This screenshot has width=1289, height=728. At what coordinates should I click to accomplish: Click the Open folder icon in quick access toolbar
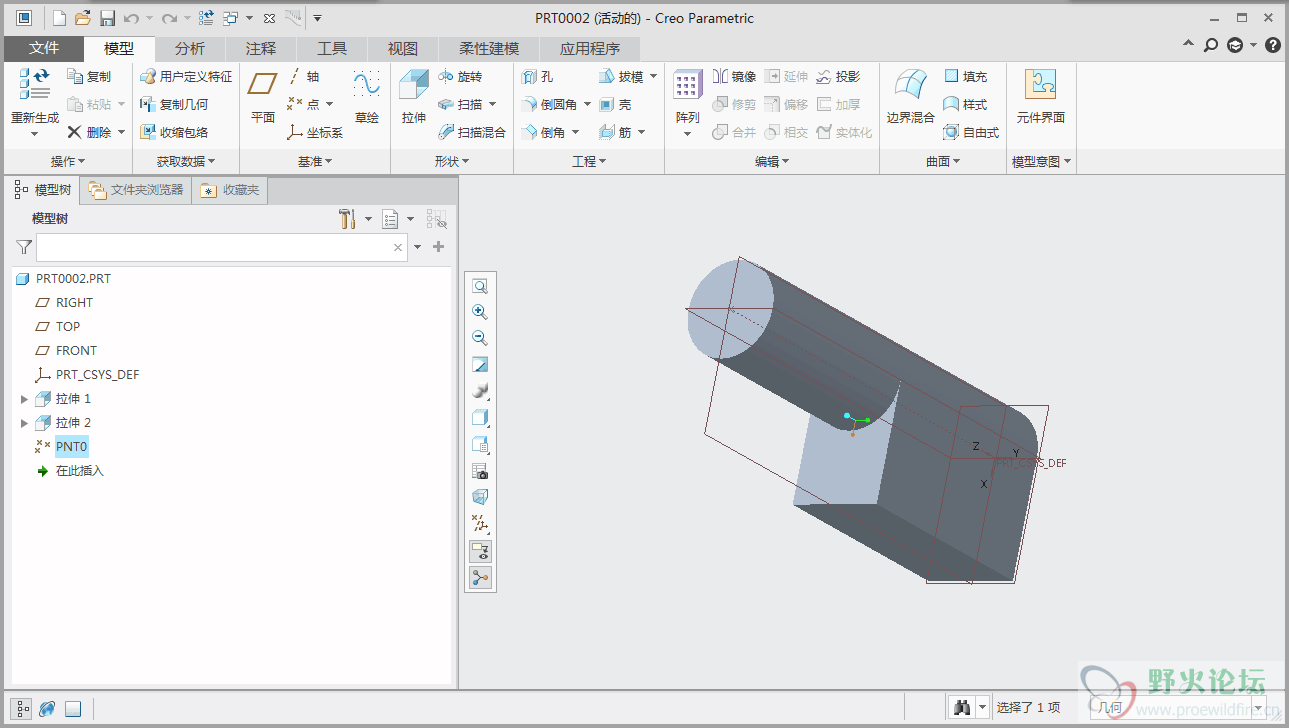coord(83,18)
